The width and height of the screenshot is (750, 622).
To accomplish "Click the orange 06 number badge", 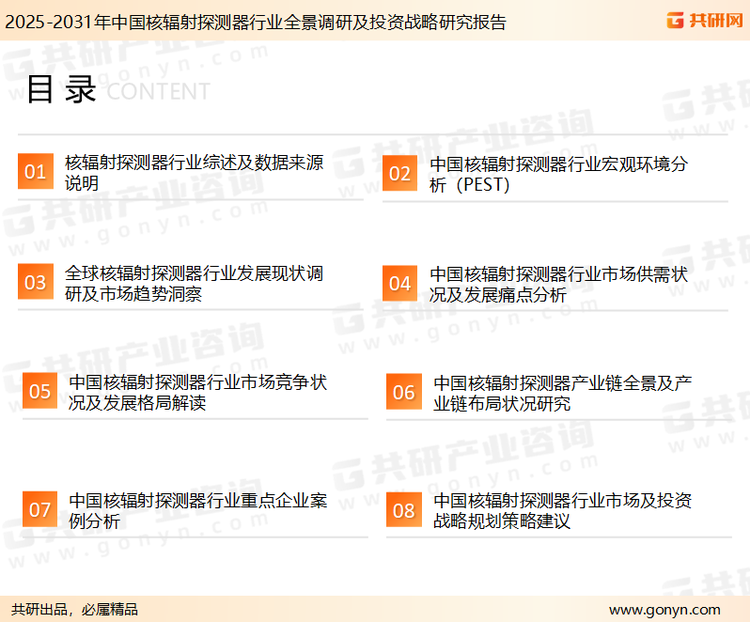I will 404,392.
